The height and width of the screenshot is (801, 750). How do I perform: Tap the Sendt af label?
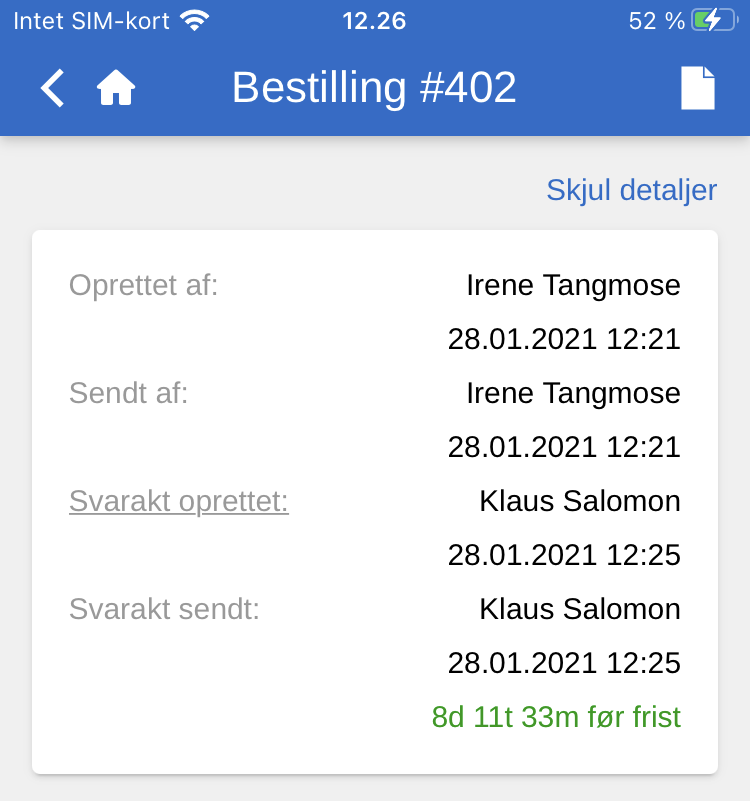pos(128,393)
